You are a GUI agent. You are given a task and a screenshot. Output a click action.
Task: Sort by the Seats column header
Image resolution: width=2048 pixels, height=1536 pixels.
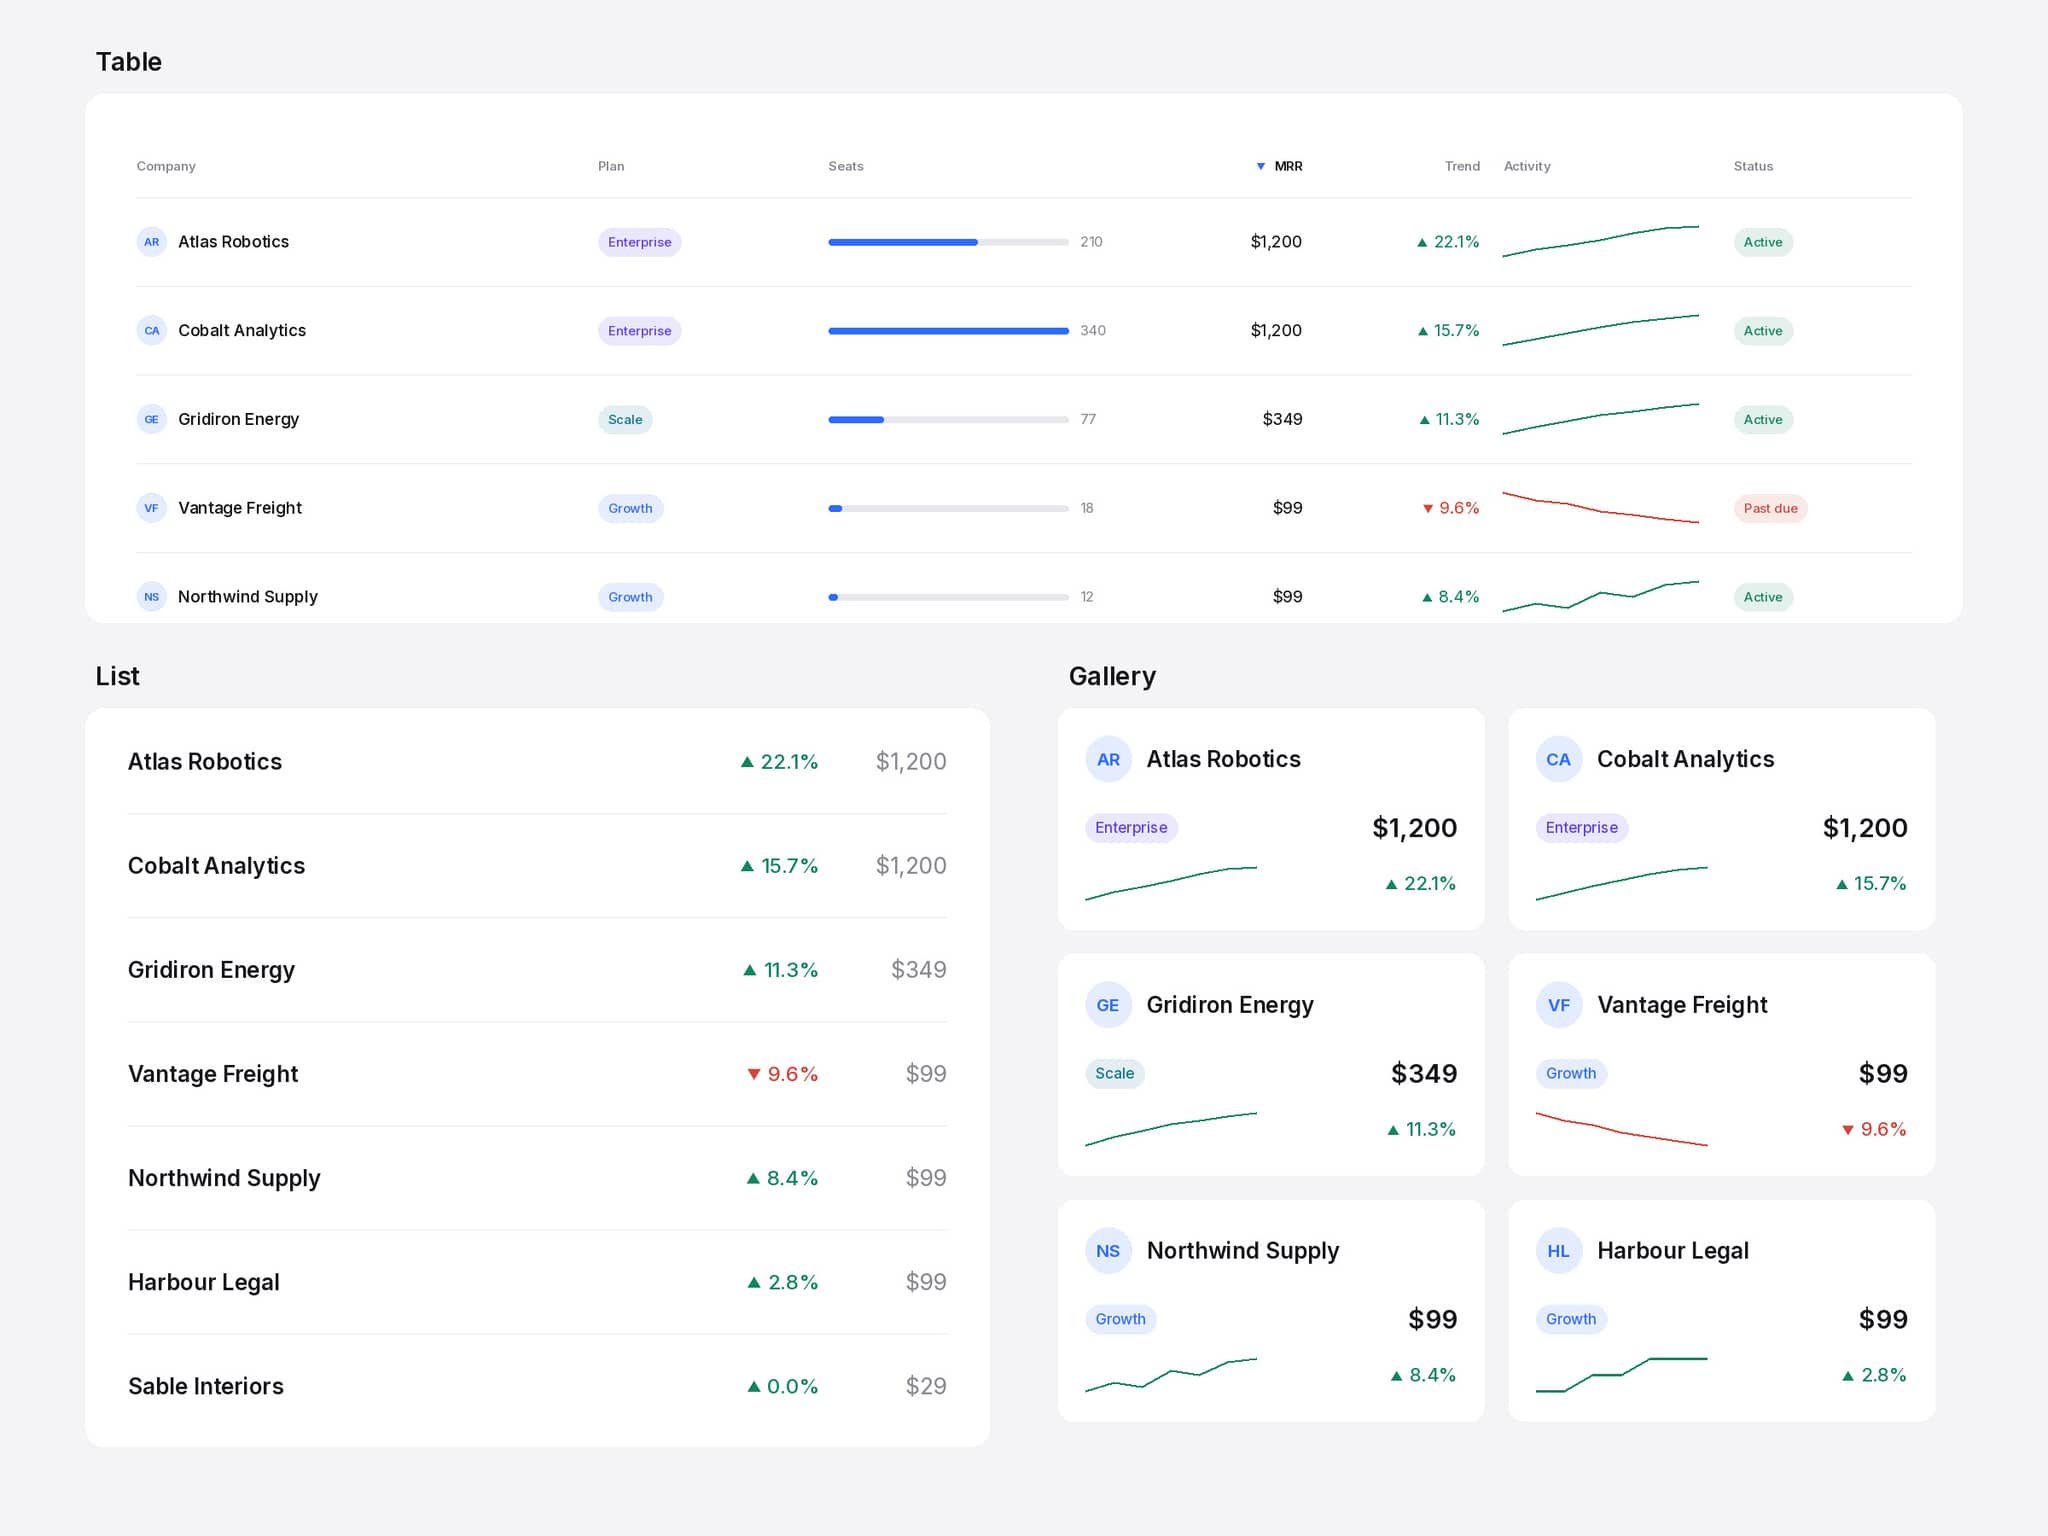pyautogui.click(x=846, y=166)
